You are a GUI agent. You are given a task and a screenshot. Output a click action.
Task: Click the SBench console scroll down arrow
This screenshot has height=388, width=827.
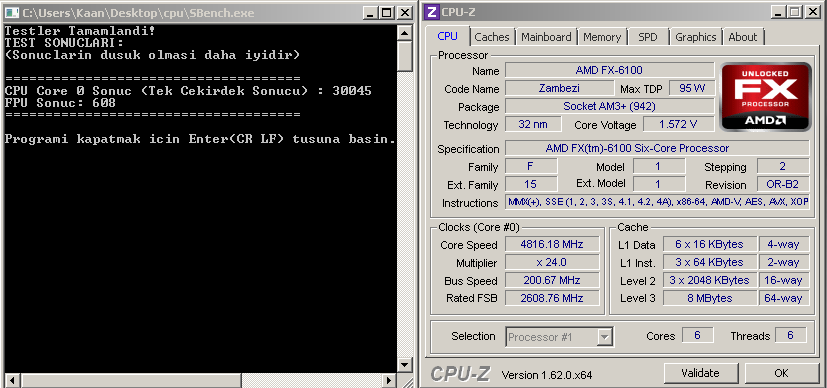405,364
